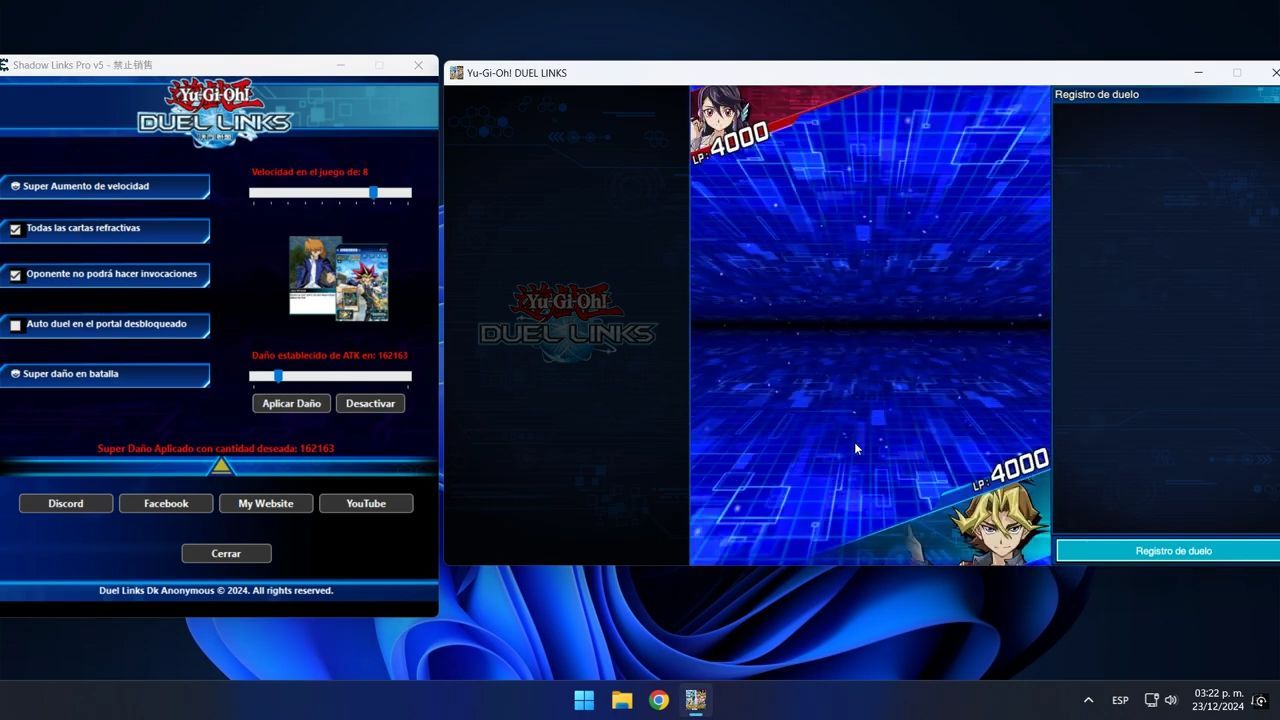This screenshot has width=1280, height=720.
Task: Click the Duel Links taskbar icon
Action: click(x=696, y=700)
